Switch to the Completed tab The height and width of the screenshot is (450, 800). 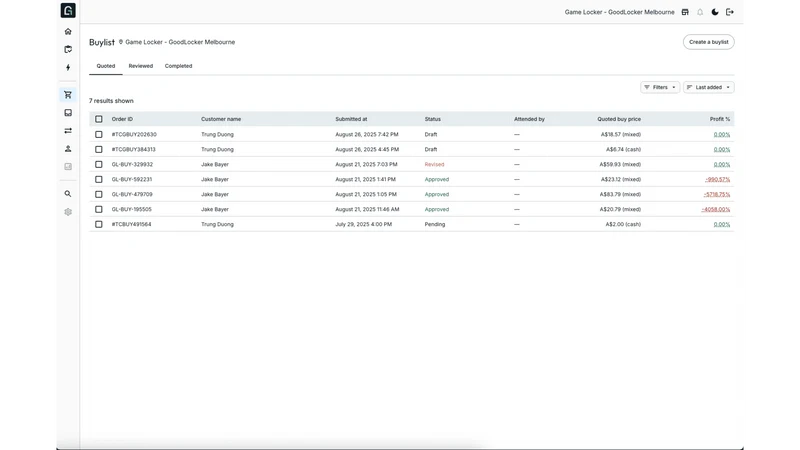(x=179, y=66)
